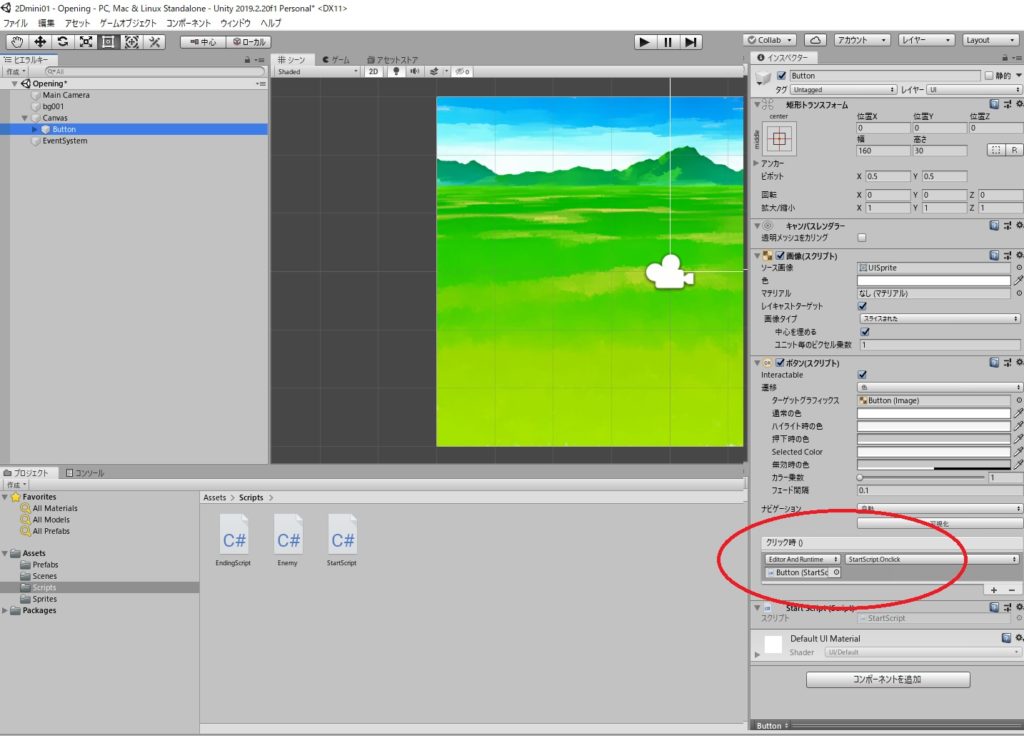Open the custom editor tools icon
This screenshot has width=1024, height=738.
[154, 42]
